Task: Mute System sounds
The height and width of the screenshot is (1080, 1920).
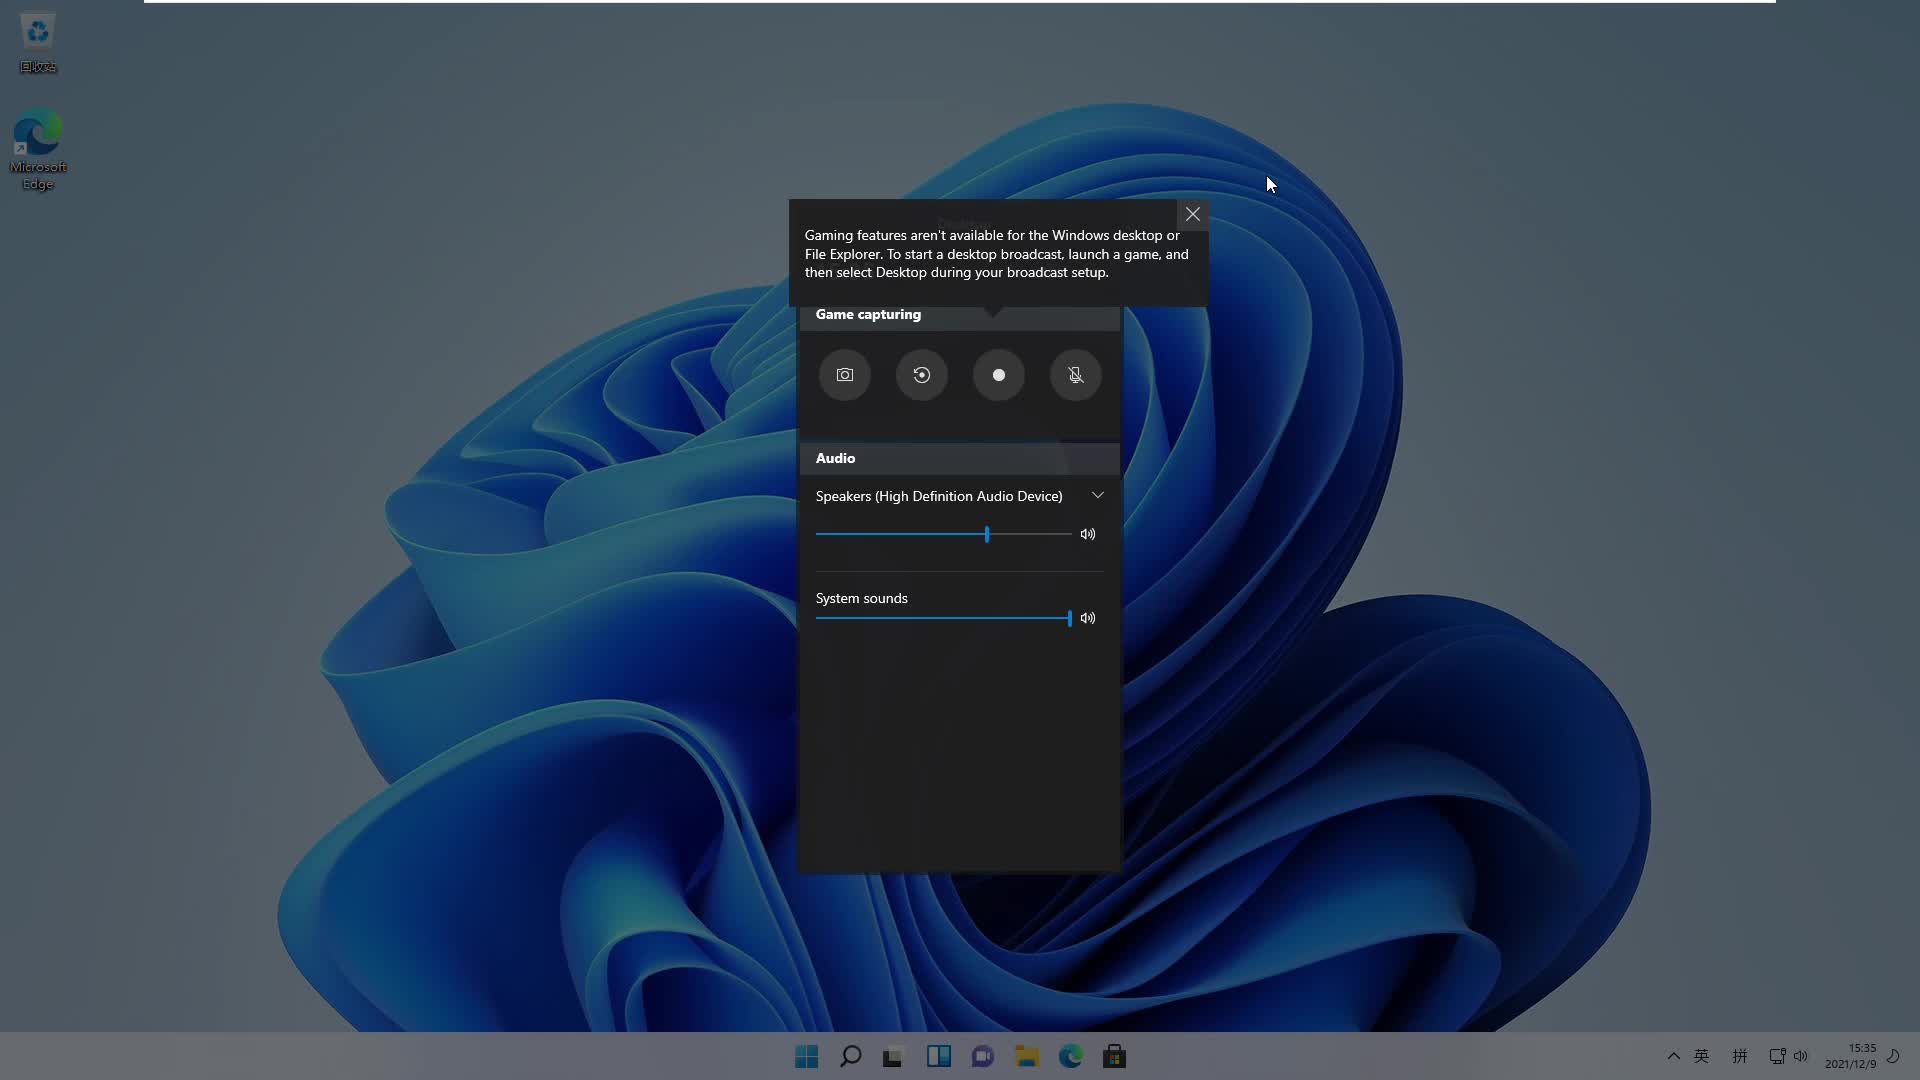Action: pos(1088,618)
